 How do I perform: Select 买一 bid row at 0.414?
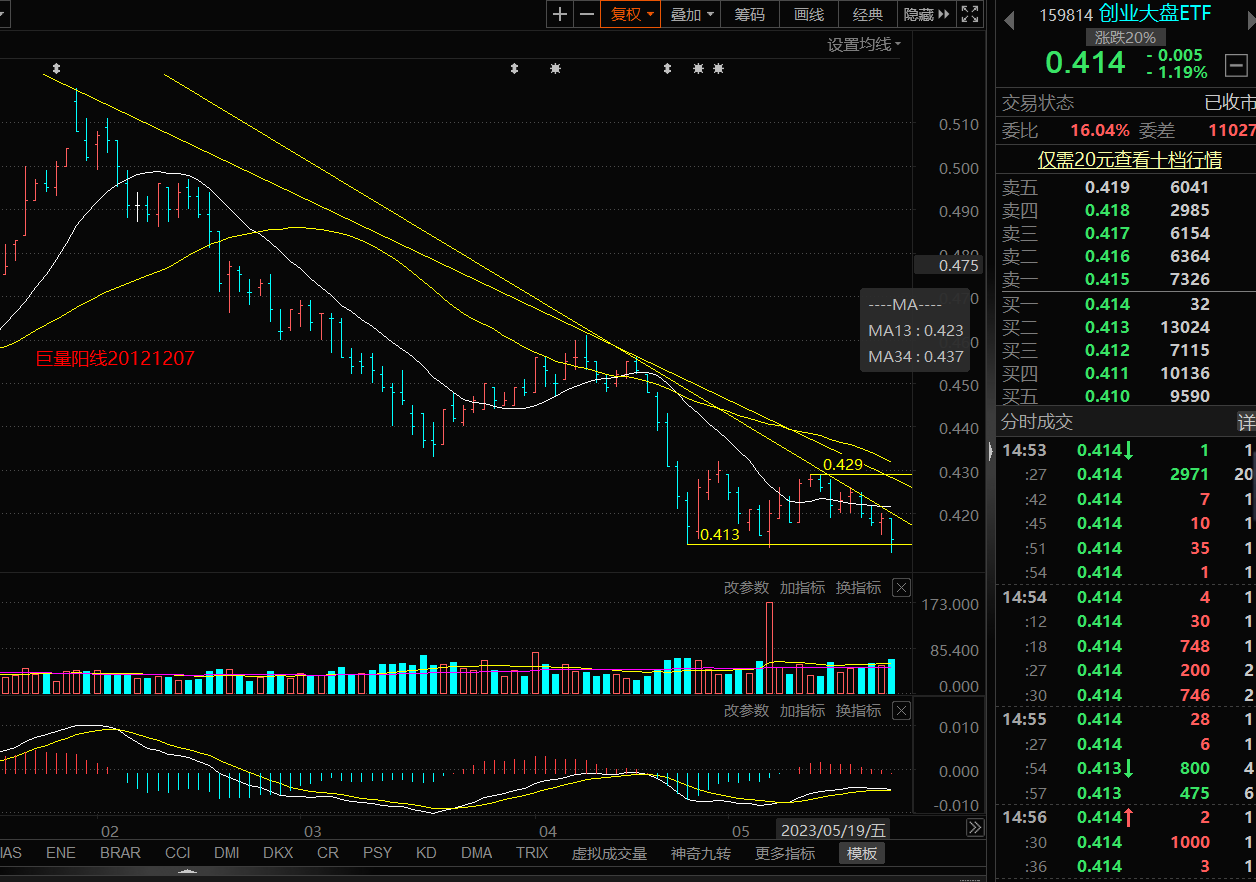(x=1126, y=304)
